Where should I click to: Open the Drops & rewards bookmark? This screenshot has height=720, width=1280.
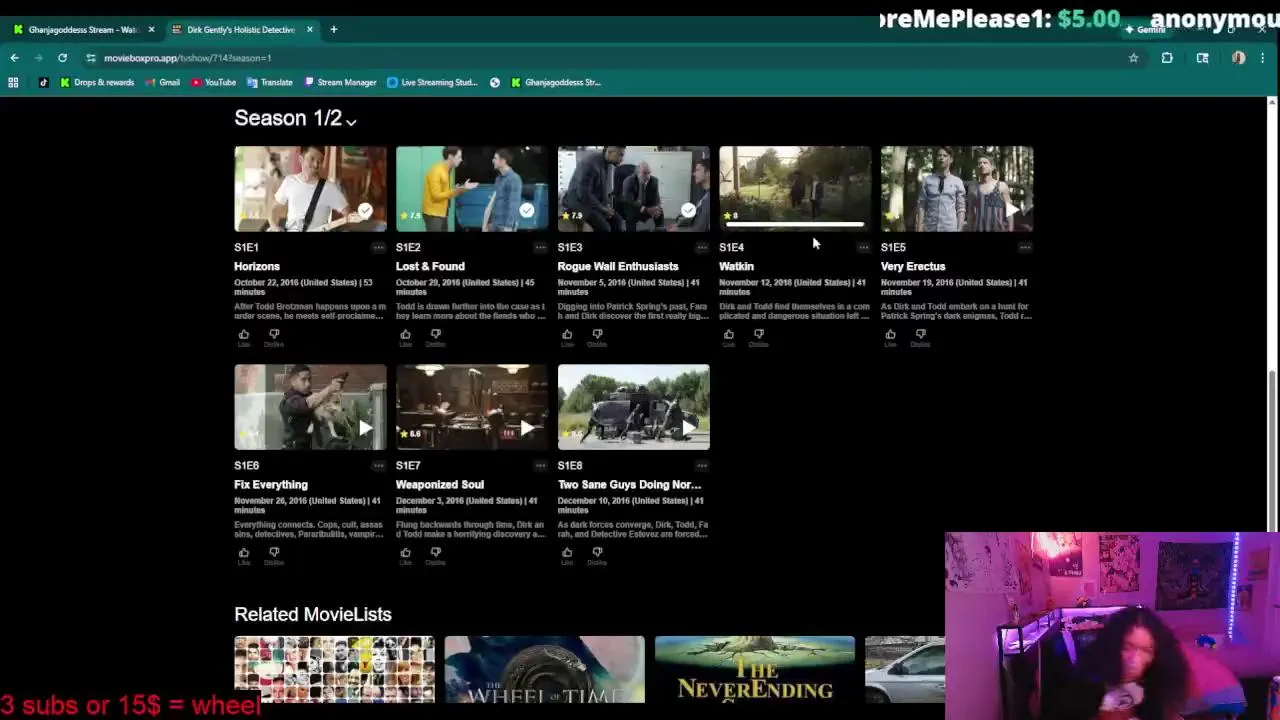pos(97,82)
